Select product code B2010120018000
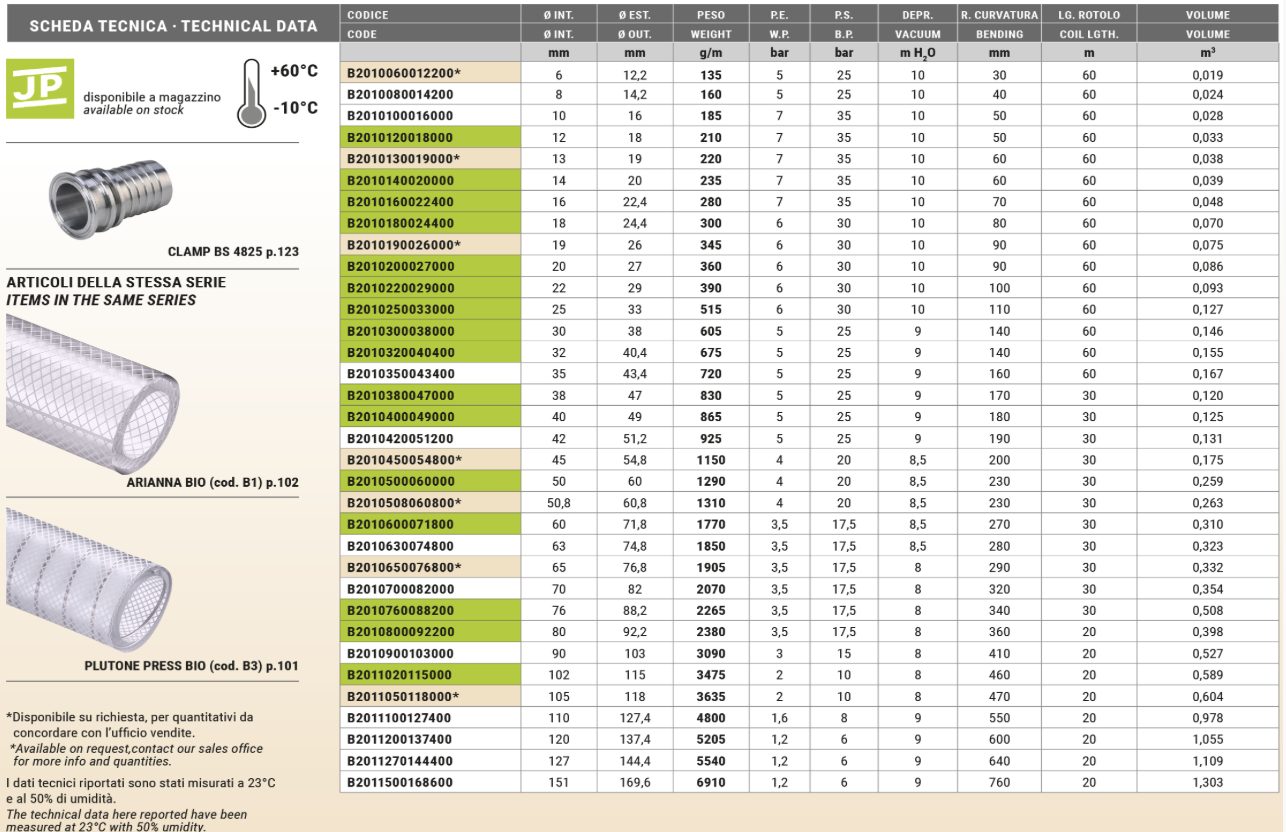 pos(399,138)
